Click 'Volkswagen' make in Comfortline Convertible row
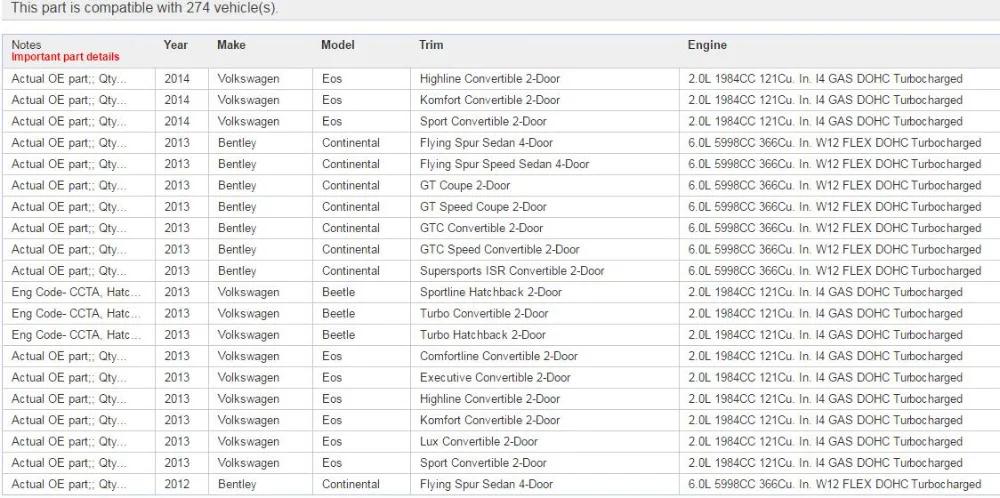The width and height of the screenshot is (1000, 498). coord(248,356)
